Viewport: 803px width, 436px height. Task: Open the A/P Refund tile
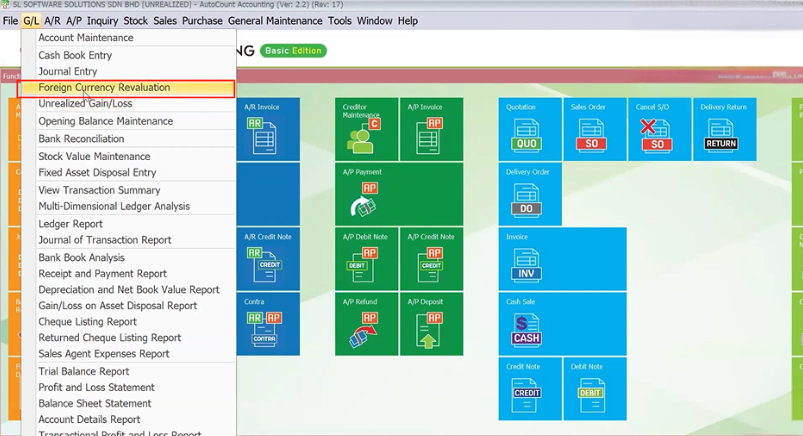pos(366,324)
